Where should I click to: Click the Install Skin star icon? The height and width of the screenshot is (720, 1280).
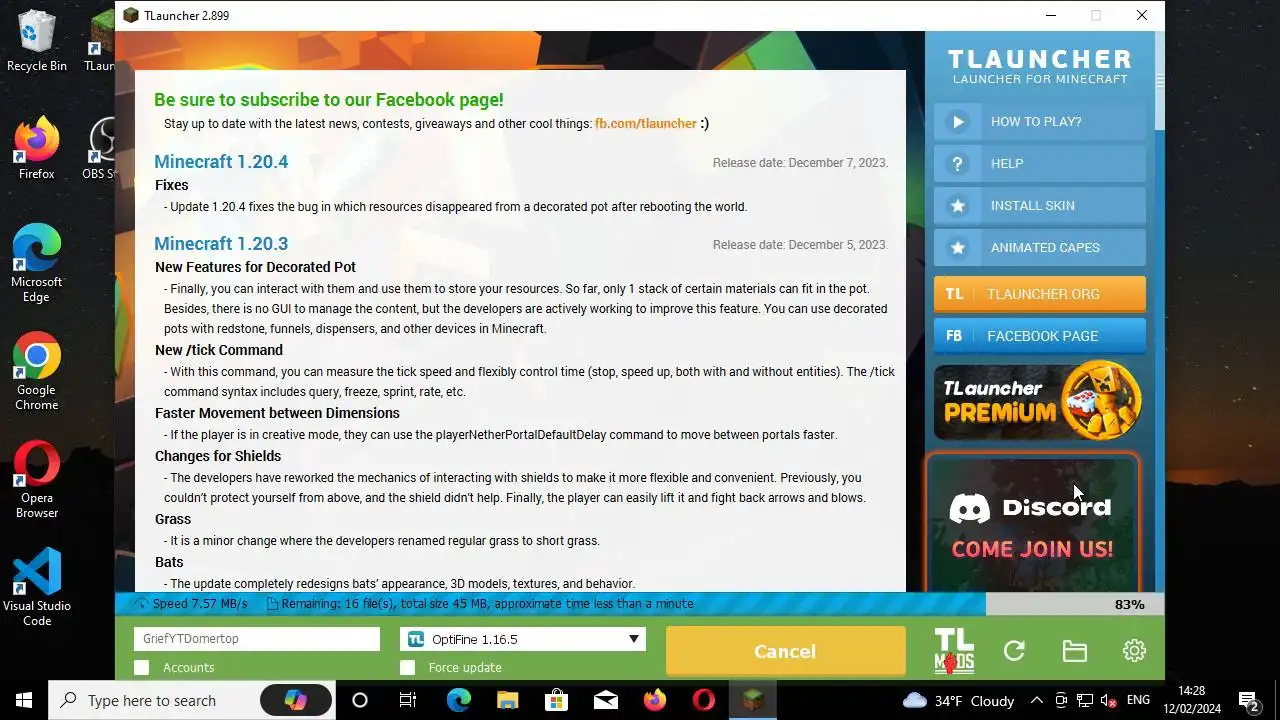click(x=958, y=206)
